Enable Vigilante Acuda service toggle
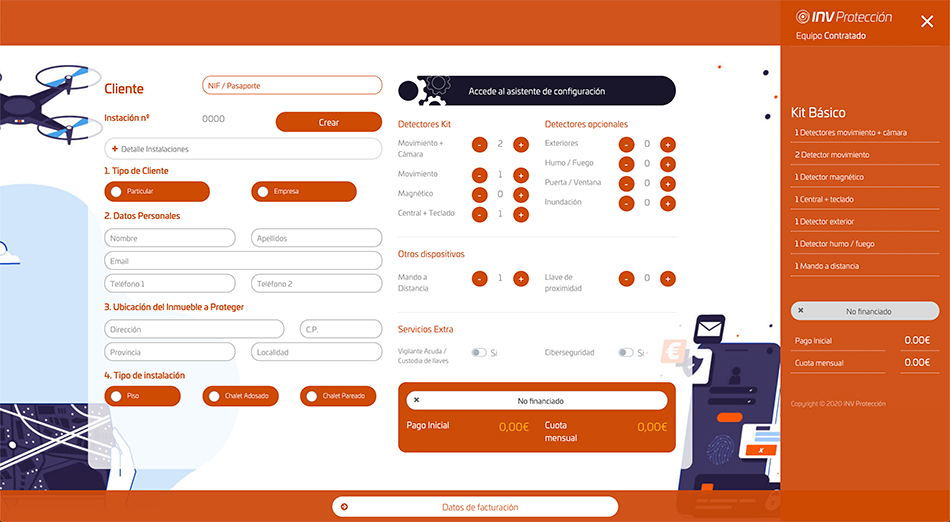 tap(479, 353)
